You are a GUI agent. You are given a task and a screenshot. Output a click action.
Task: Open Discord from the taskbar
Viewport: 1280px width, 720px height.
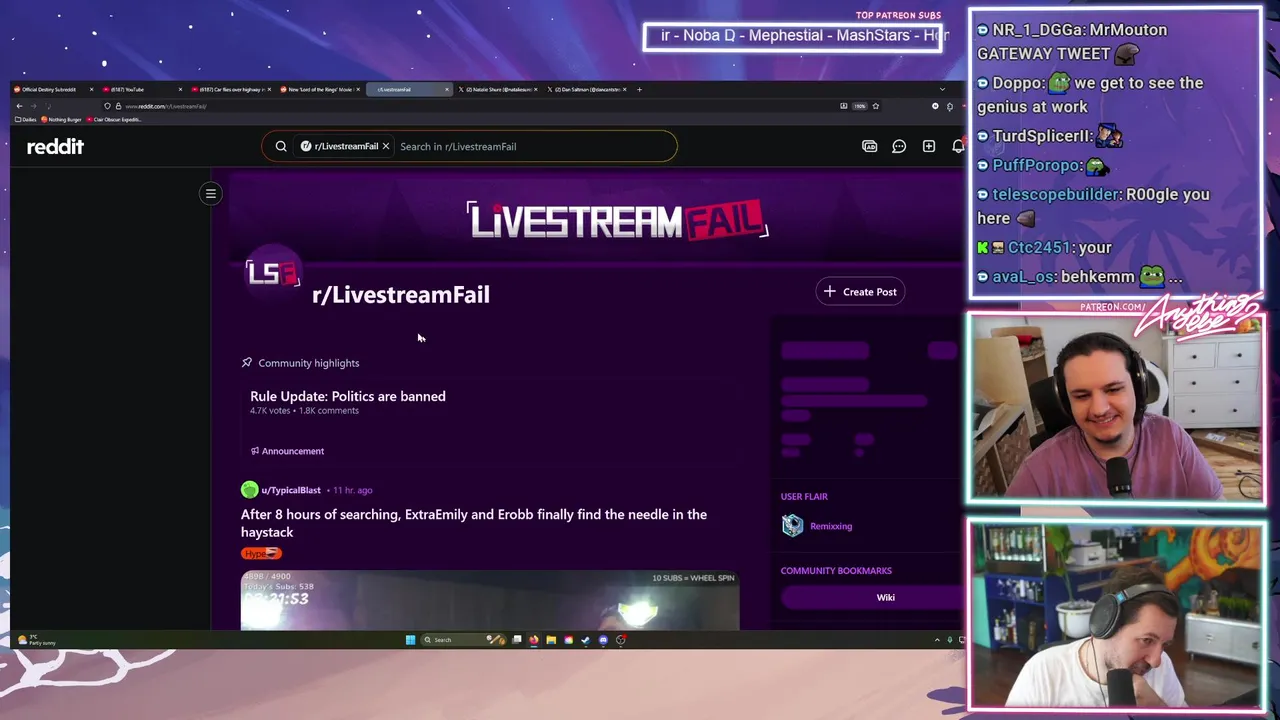click(603, 640)
